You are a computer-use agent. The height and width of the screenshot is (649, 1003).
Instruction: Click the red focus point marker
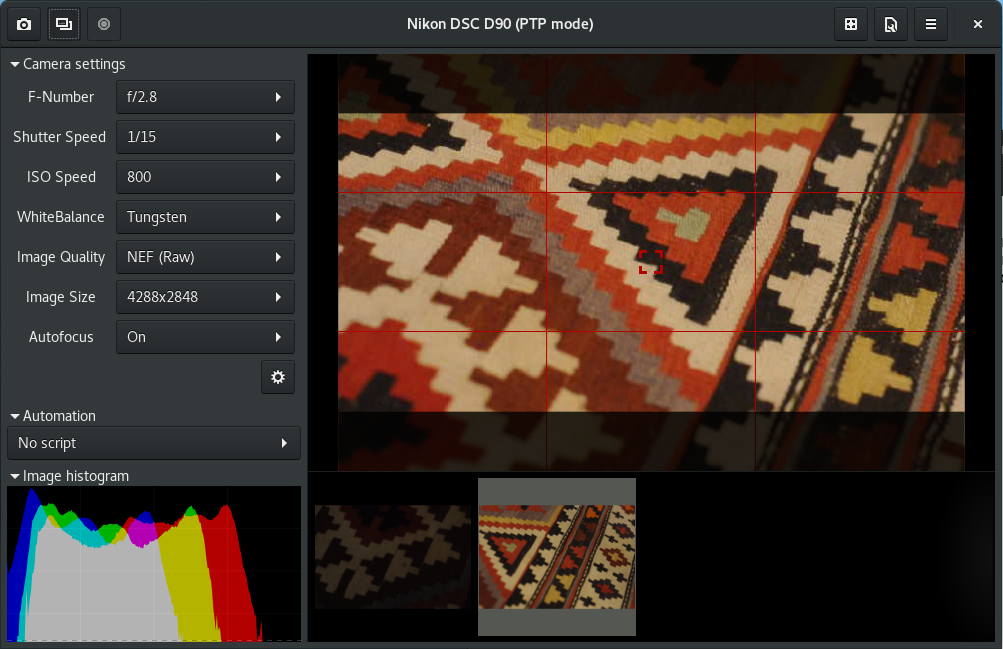(651, 262)
